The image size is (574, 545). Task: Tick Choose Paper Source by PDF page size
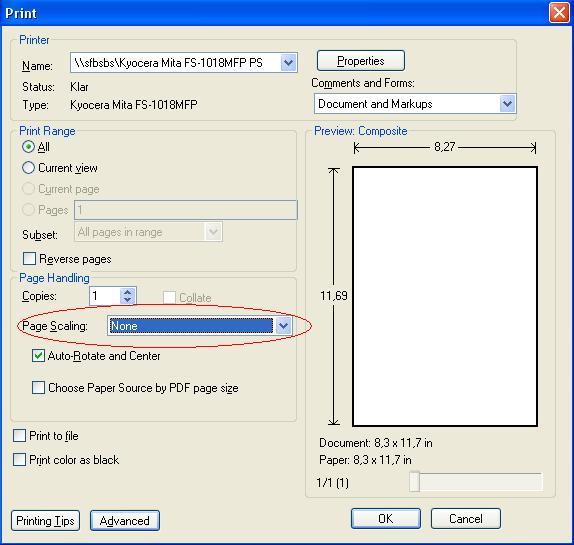tap(38, 387)
